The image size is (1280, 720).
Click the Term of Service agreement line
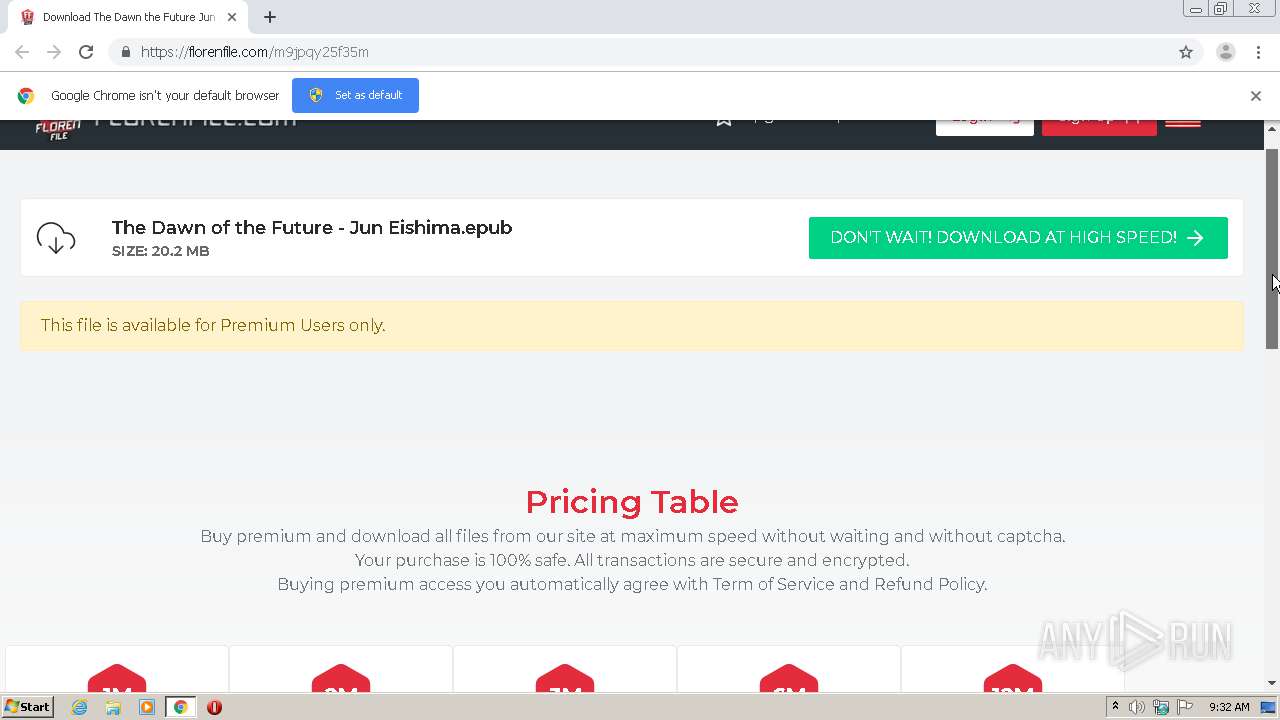click(632, 584)
